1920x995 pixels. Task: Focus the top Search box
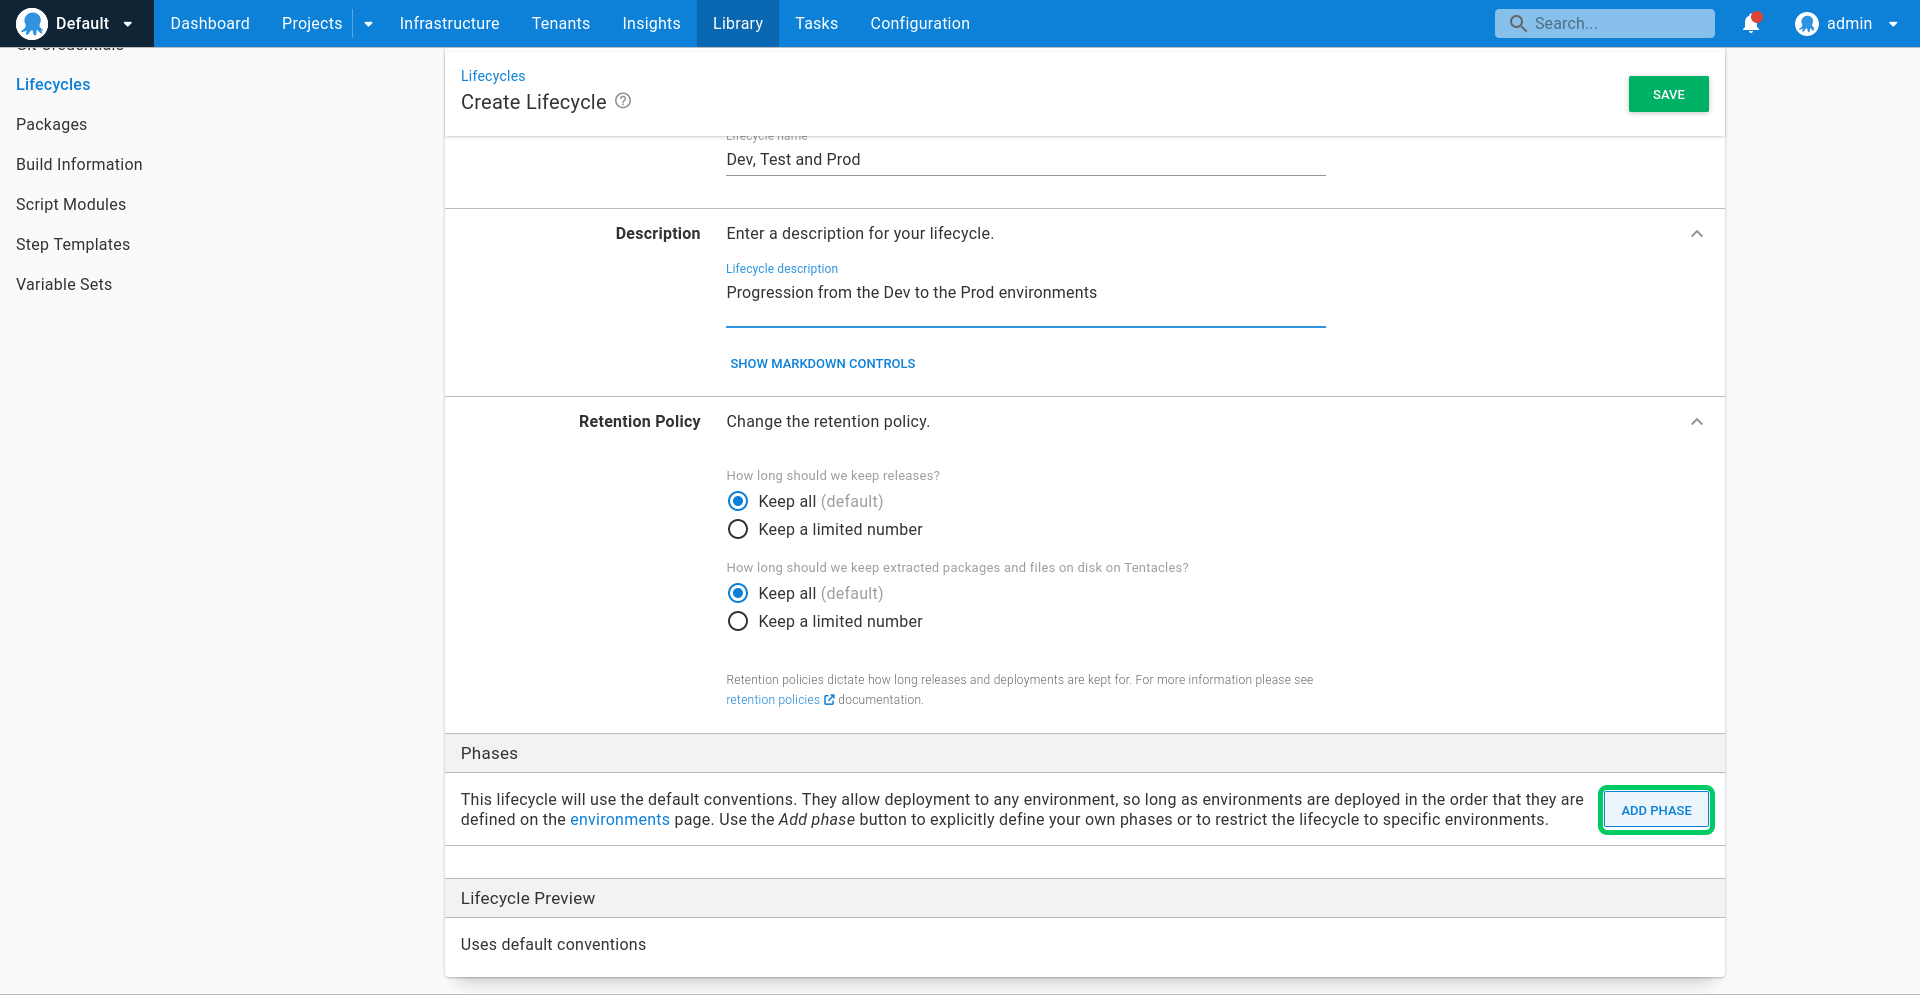1605,23
